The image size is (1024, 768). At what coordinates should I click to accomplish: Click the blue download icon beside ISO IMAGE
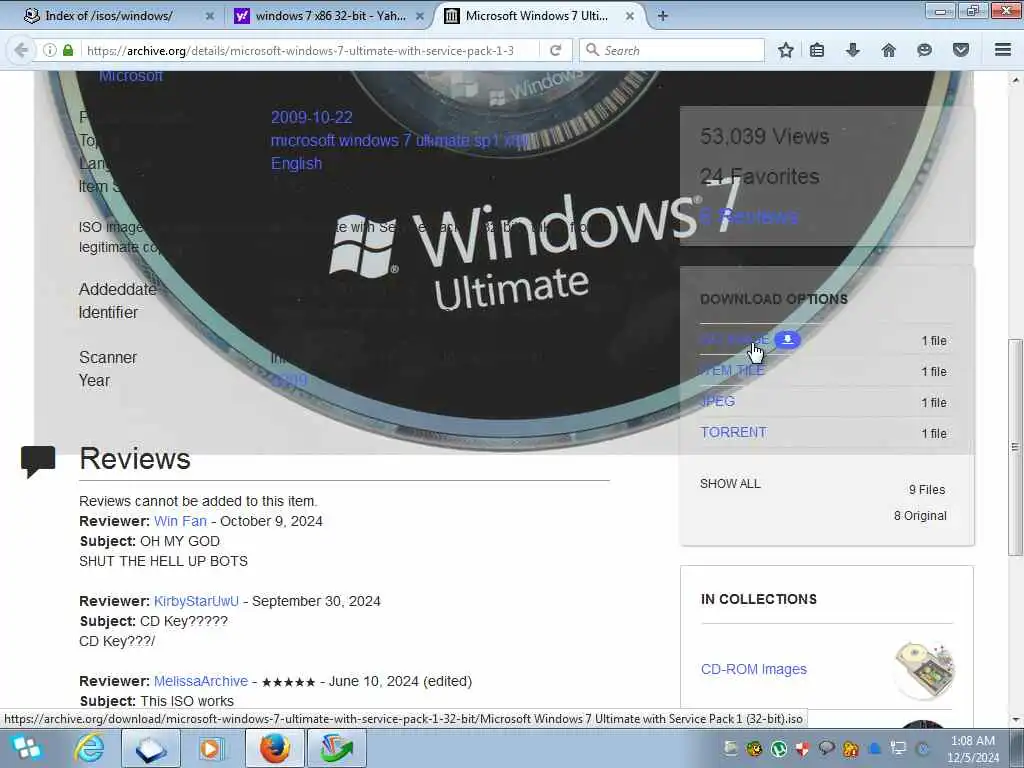click(788, 340)
